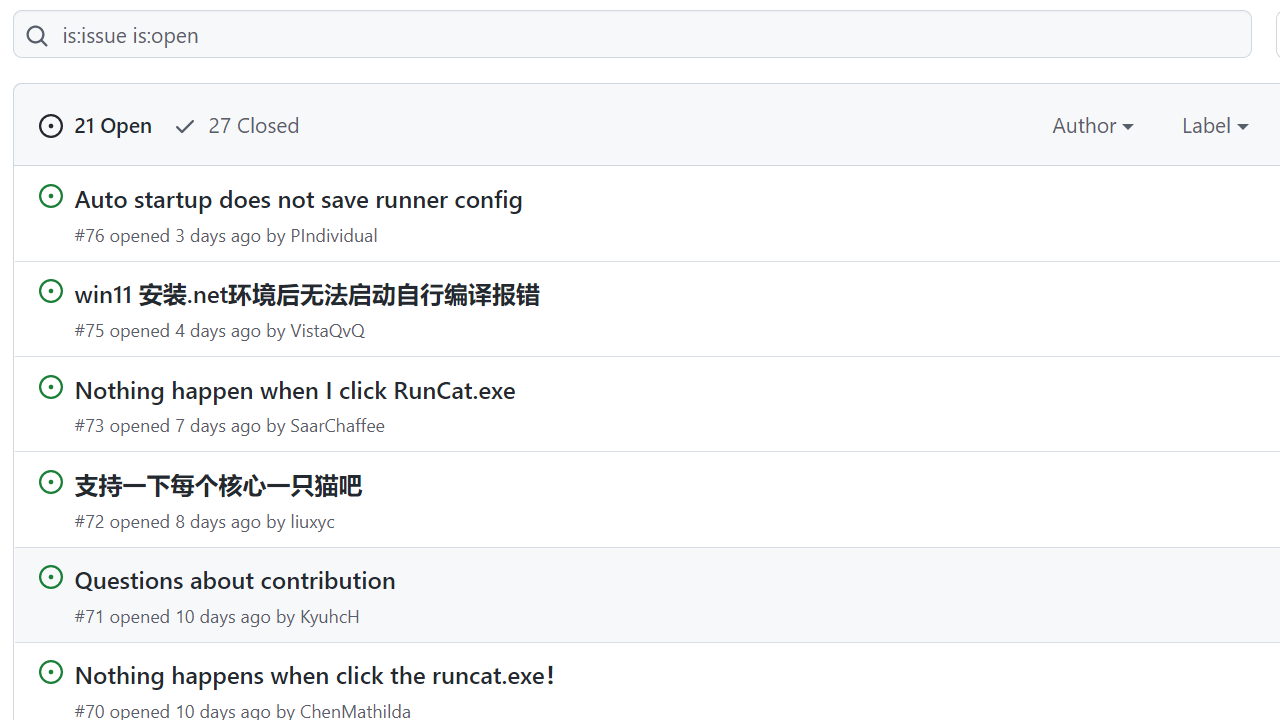View PIndividual's profile link
Screen dimensions: 1280x720
[333, 235]
